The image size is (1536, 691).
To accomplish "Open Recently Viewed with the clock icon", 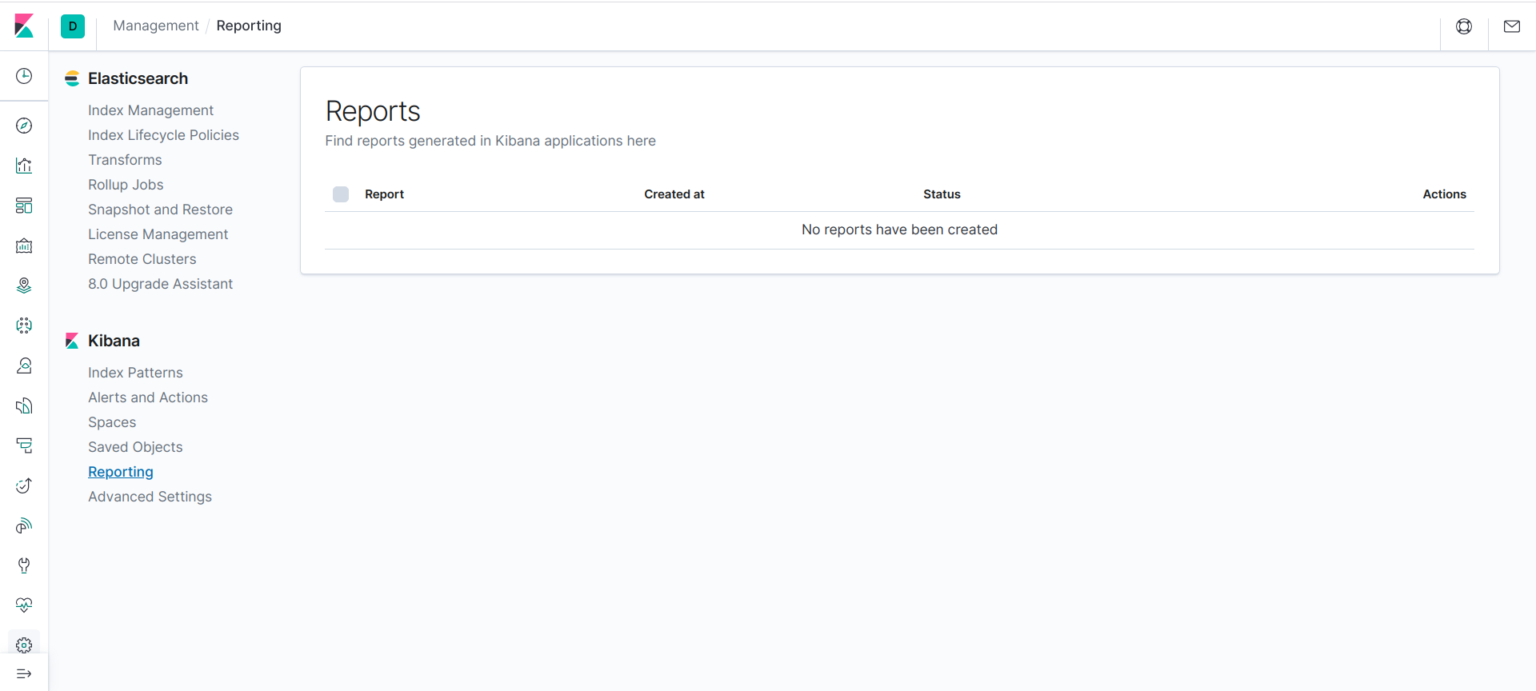I will (24, 75).
